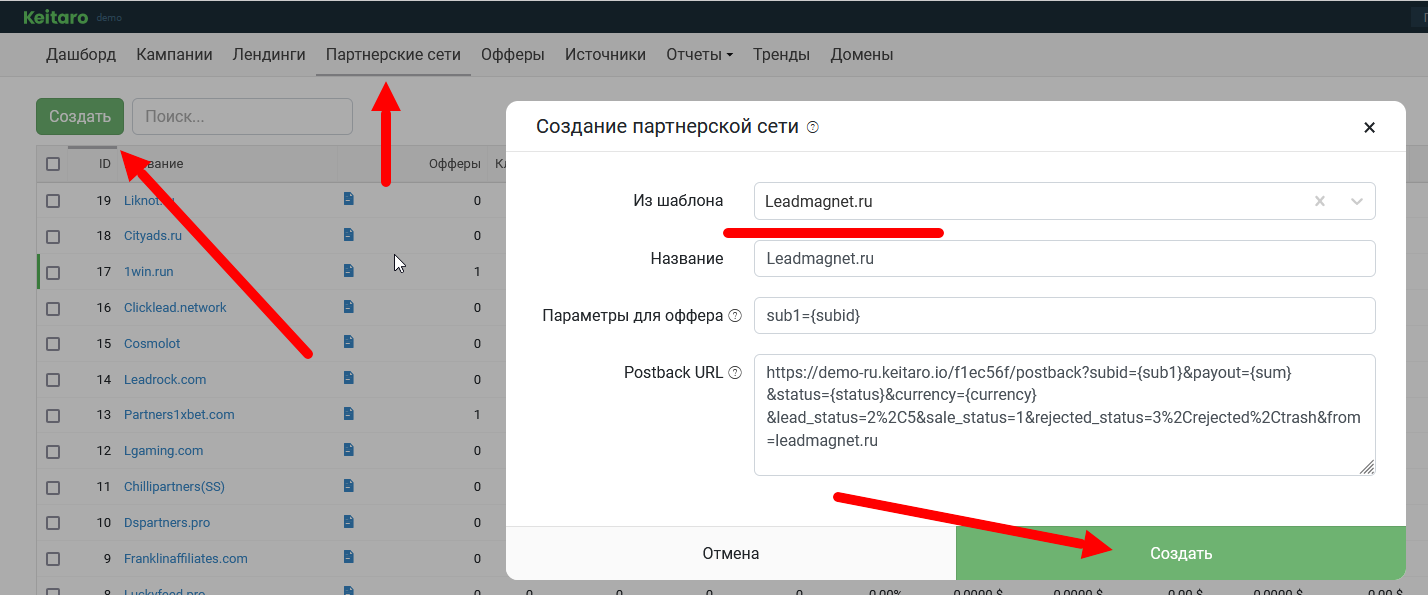Click the document icon in Dspartners.pro row
This screenshot has height=595, width=1428.
349,521
